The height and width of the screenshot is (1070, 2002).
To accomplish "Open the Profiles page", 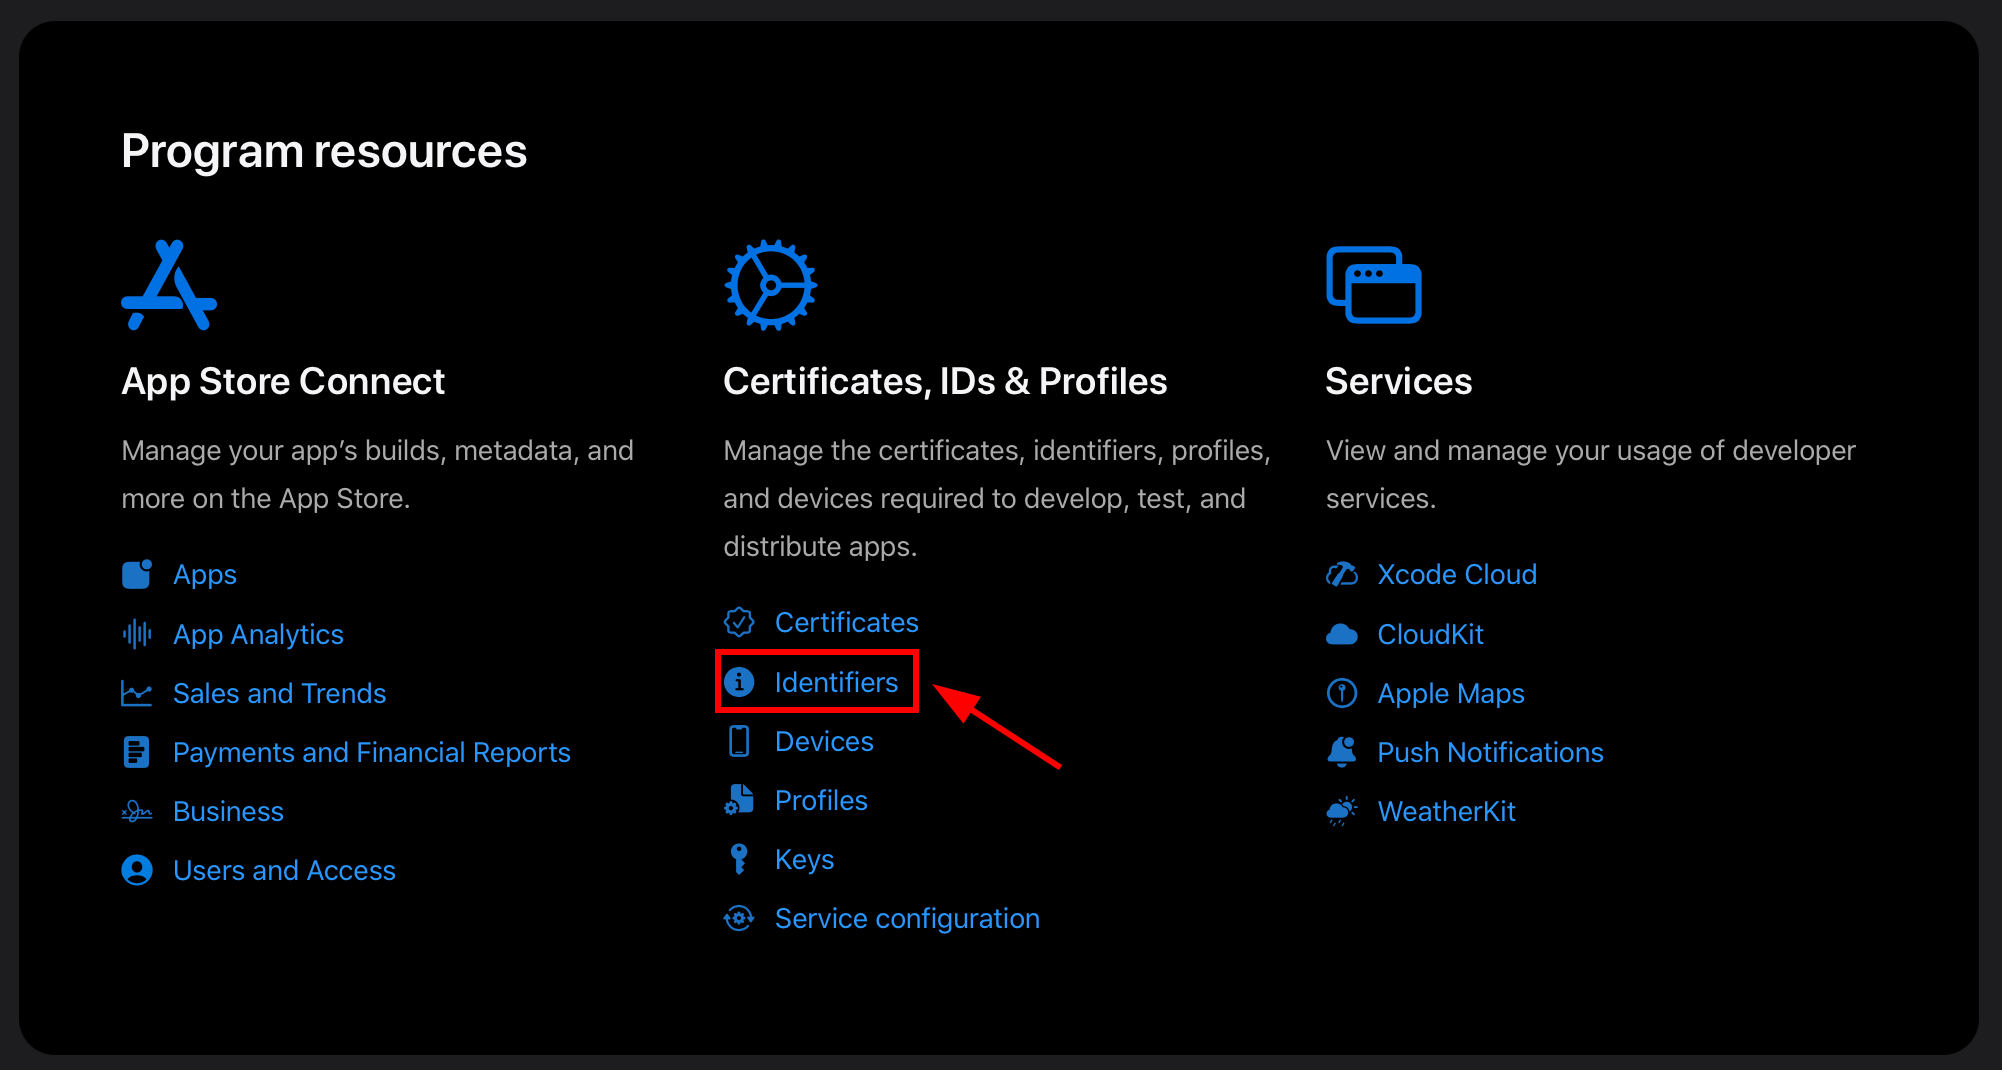I will coord(821,799).
